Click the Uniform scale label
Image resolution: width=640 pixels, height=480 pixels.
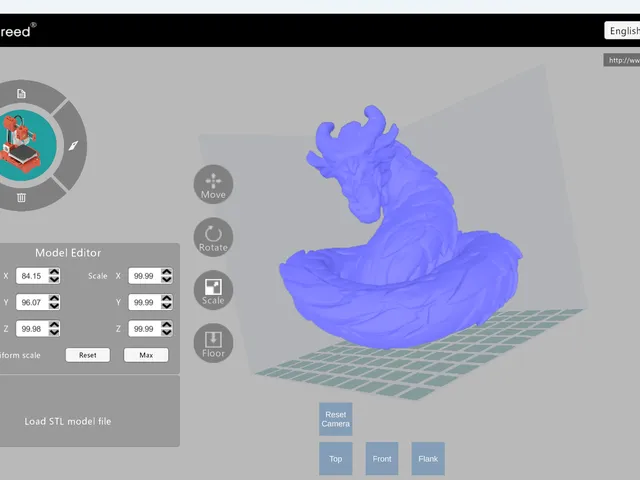[x=20, y=355]
